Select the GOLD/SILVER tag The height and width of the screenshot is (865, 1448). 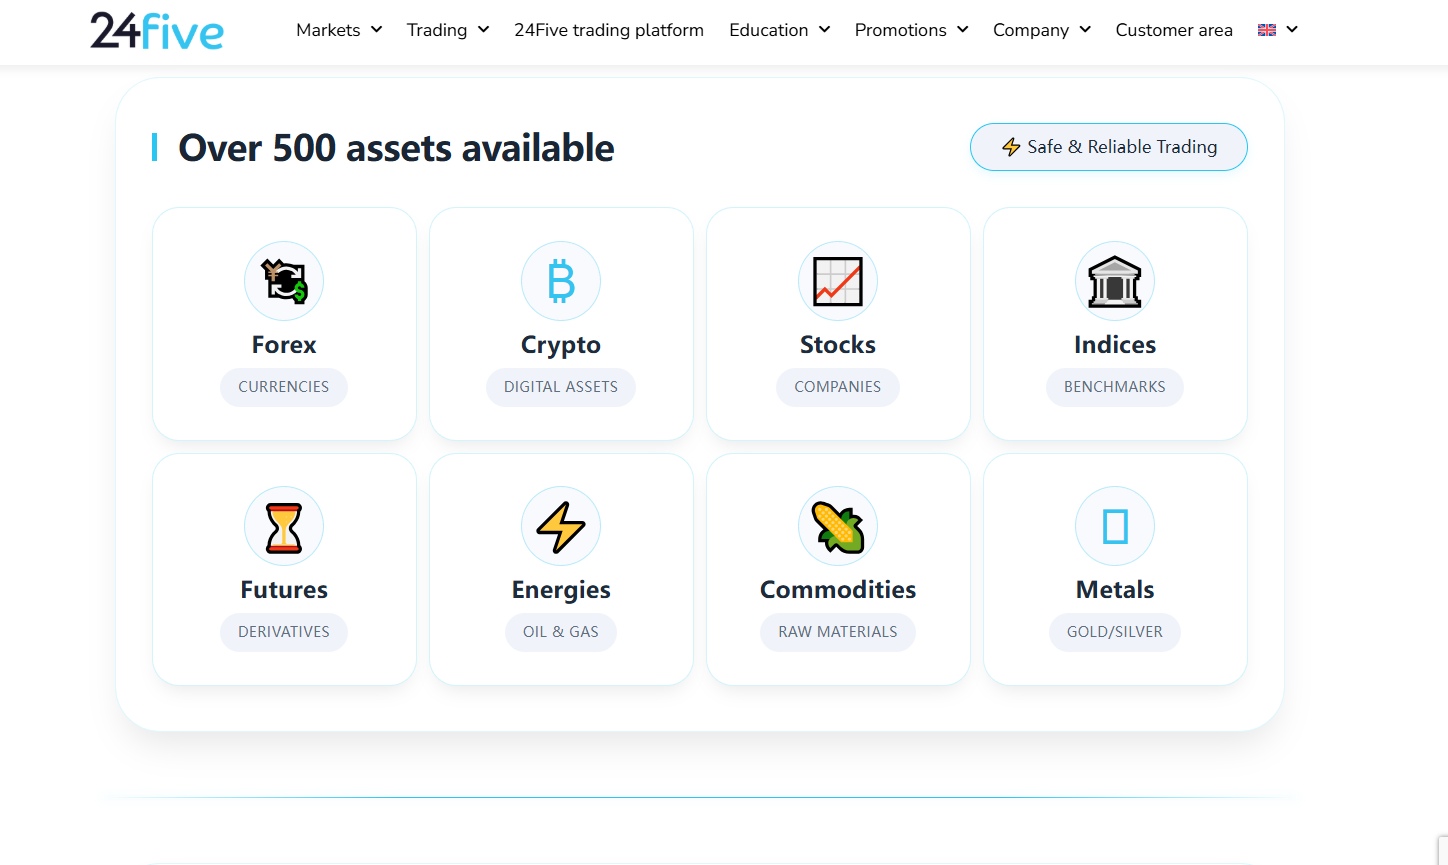pos(1115,632)
